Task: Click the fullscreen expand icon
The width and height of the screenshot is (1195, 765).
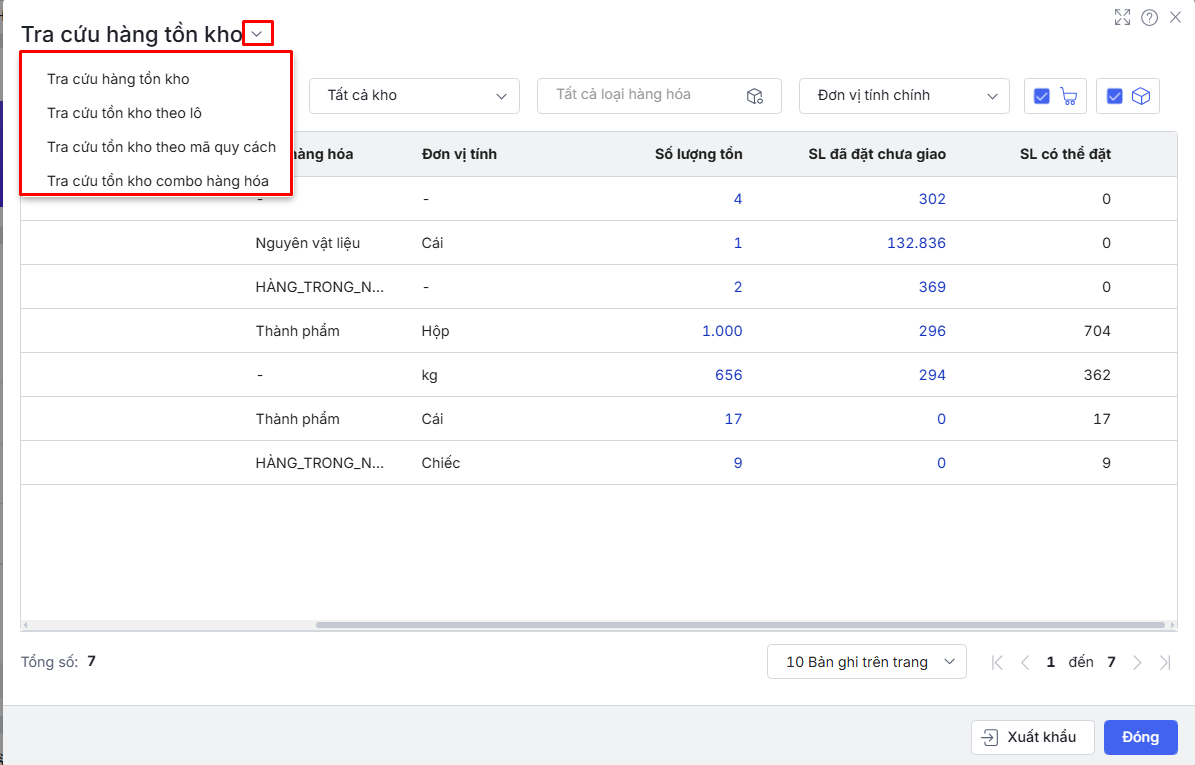Action: coord(1122,17)
